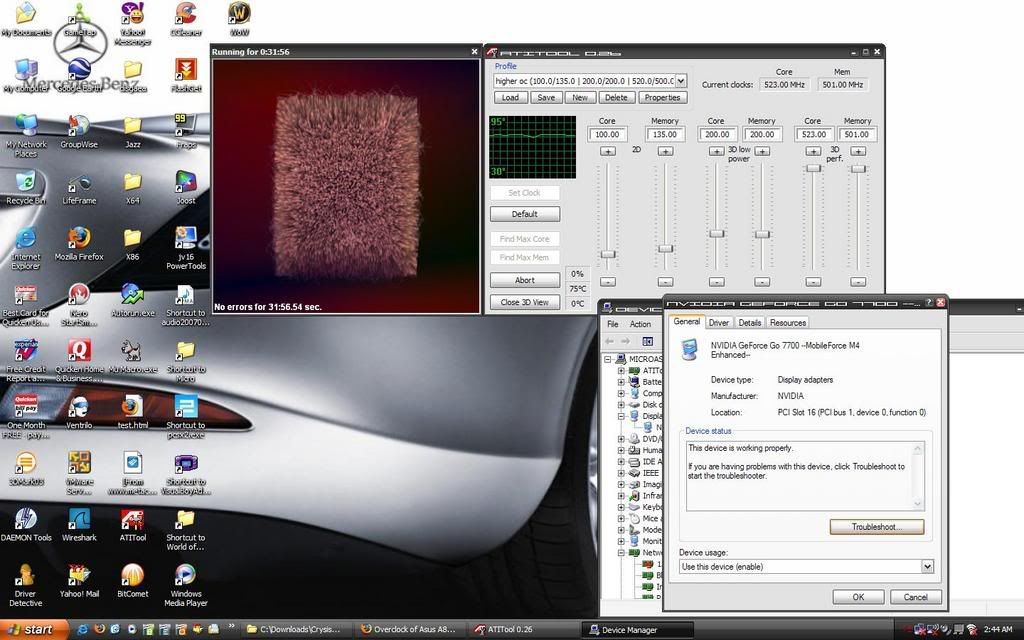Image resolution: width=1024 pixels, height=640 pixels.
Task: Open the Profile dropdown in ATITool
Action: (x=680, y=81)
